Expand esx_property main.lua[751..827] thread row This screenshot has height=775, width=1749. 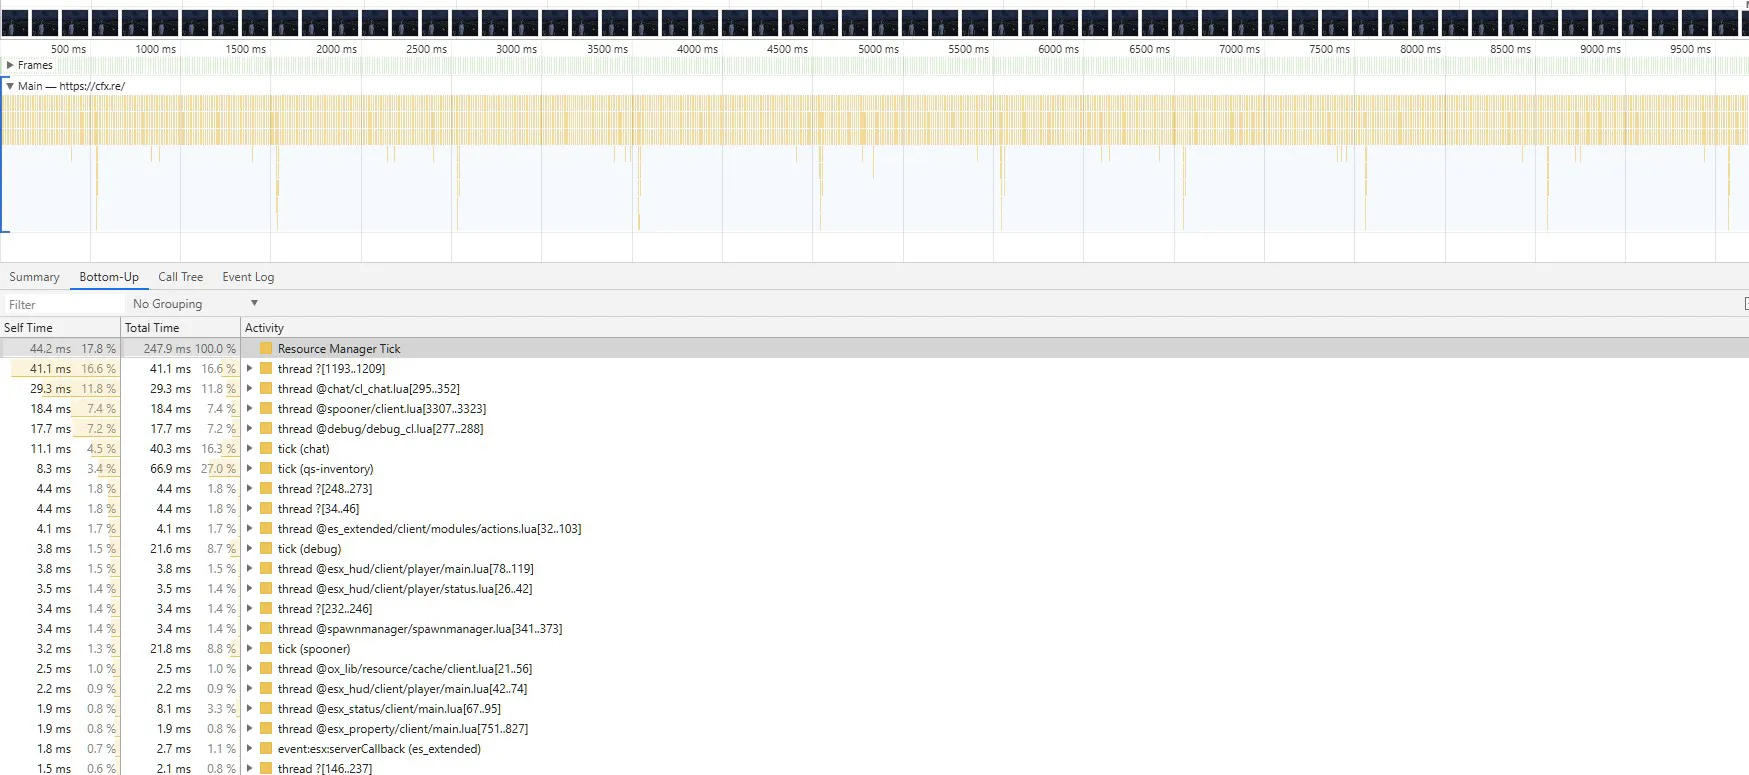[250, 729]
